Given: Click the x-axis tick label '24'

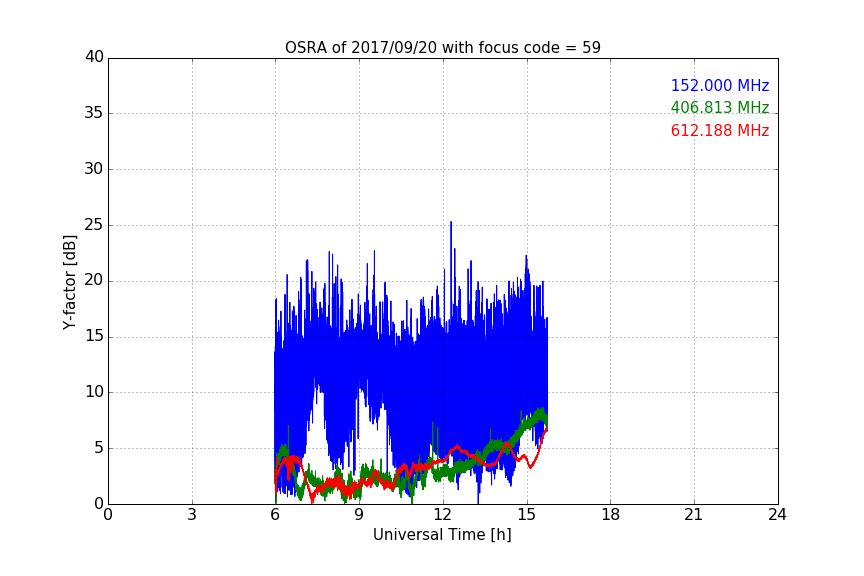Looking at the screenshot, I should pyautogui.click(x=777, y=515).
